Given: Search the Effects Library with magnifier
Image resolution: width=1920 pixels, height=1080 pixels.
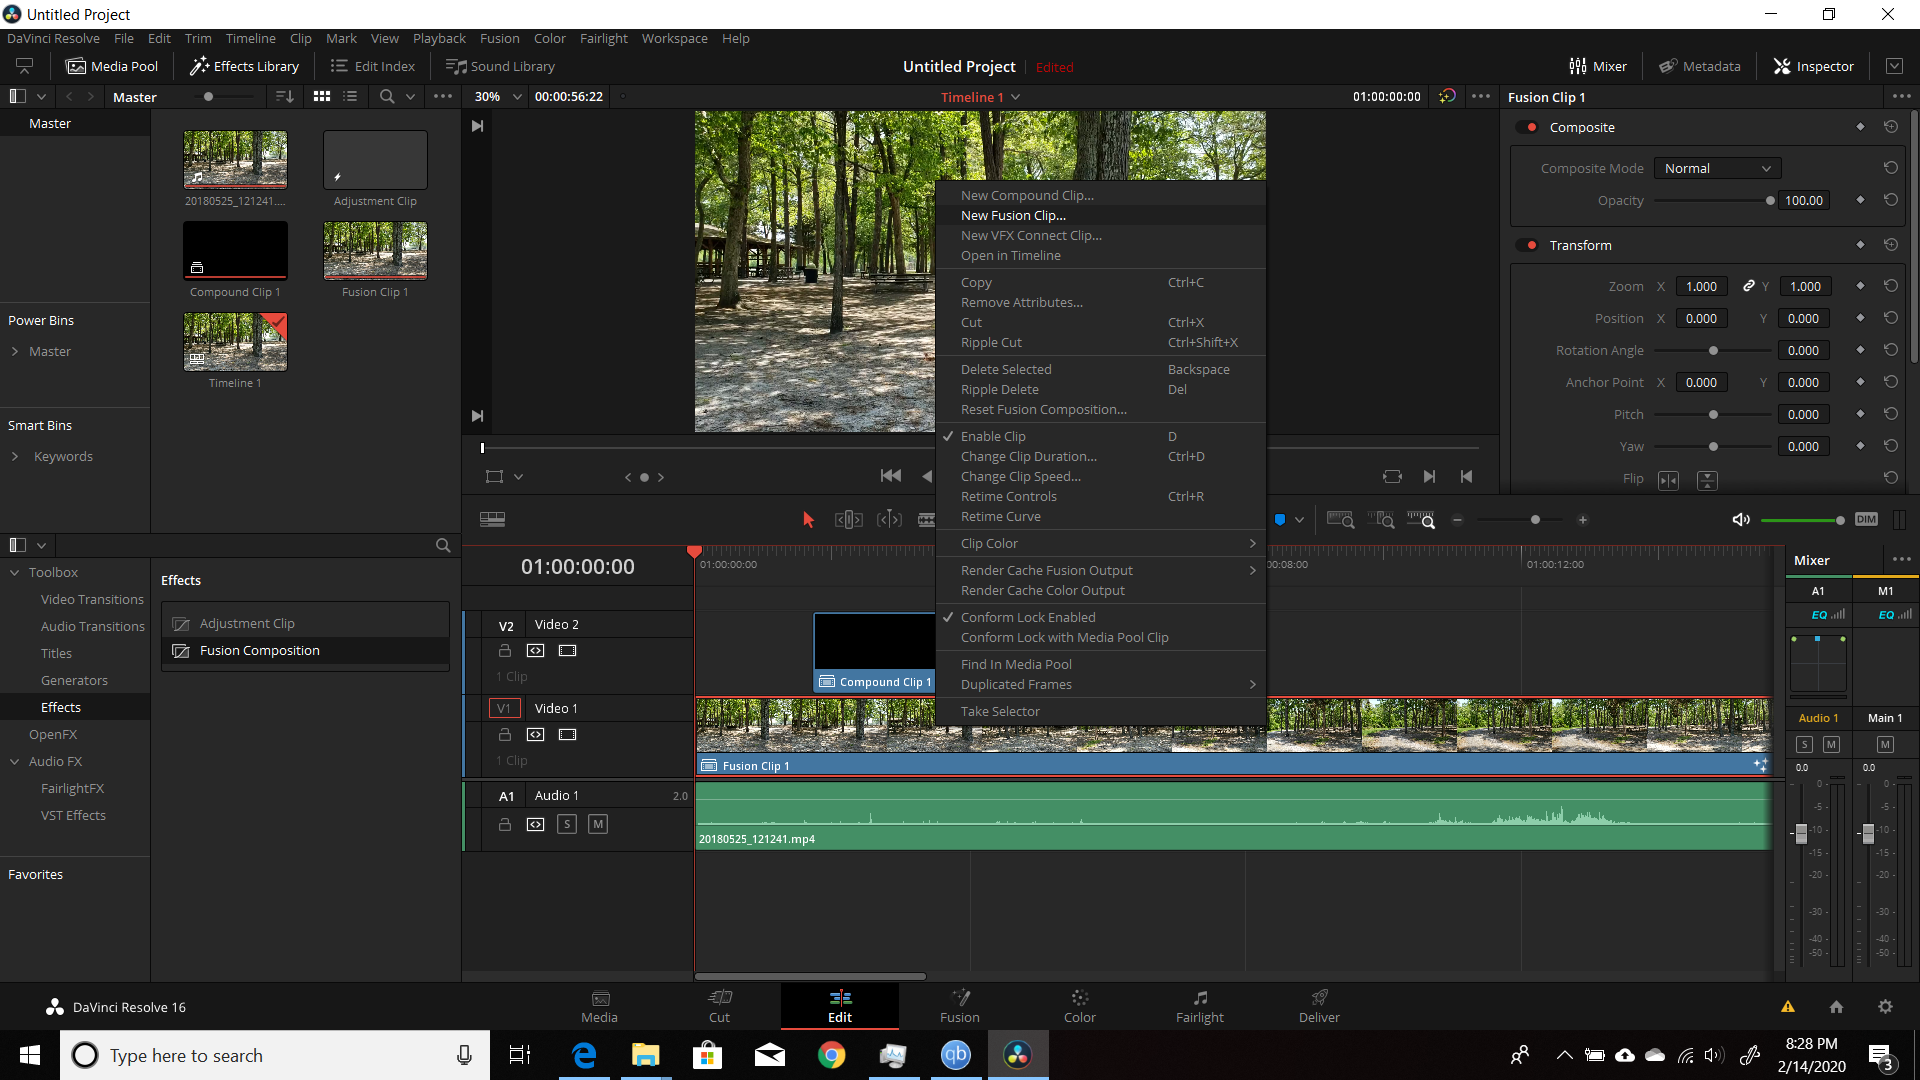Looking at the screenshot, I should (x=443, y=546).
